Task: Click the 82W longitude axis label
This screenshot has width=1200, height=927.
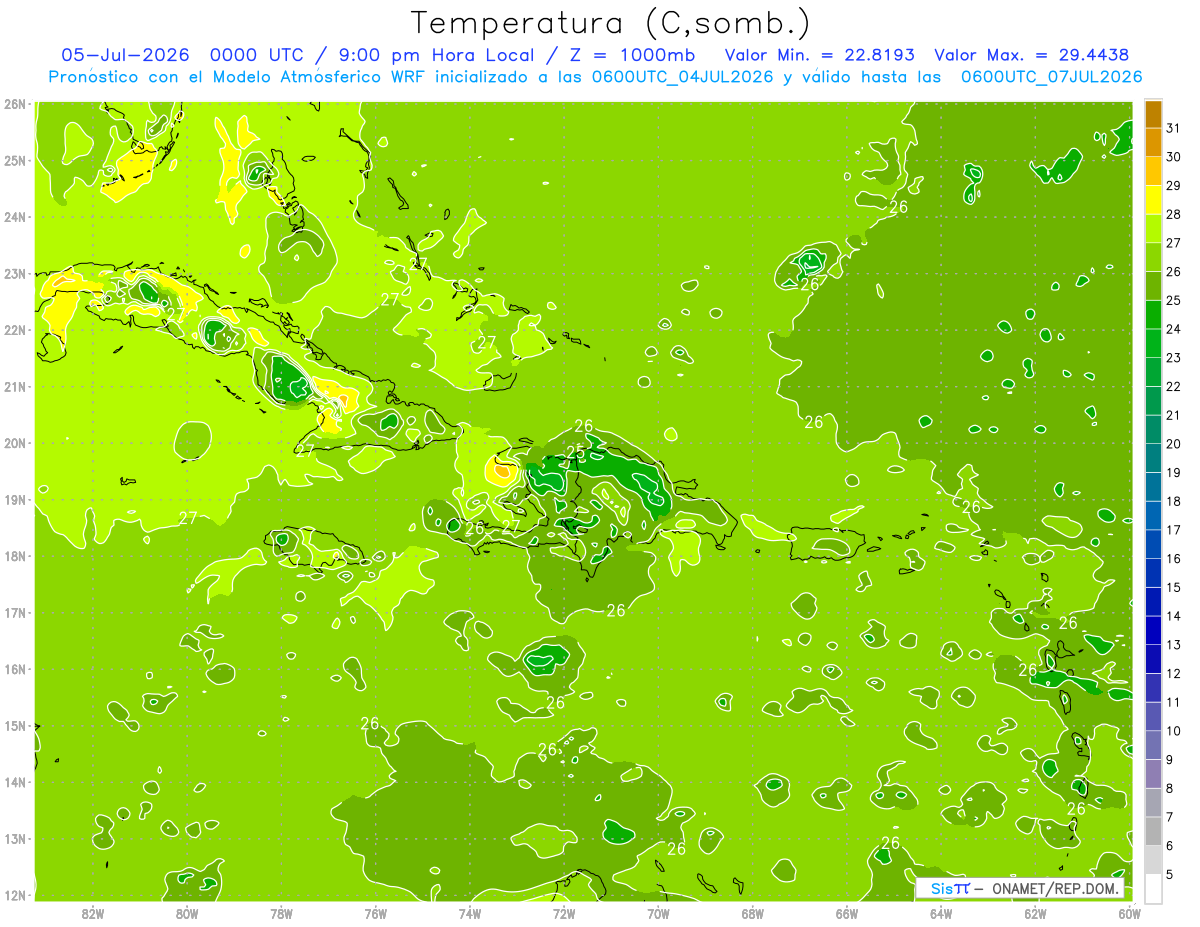Action: (x=93, y=913)
